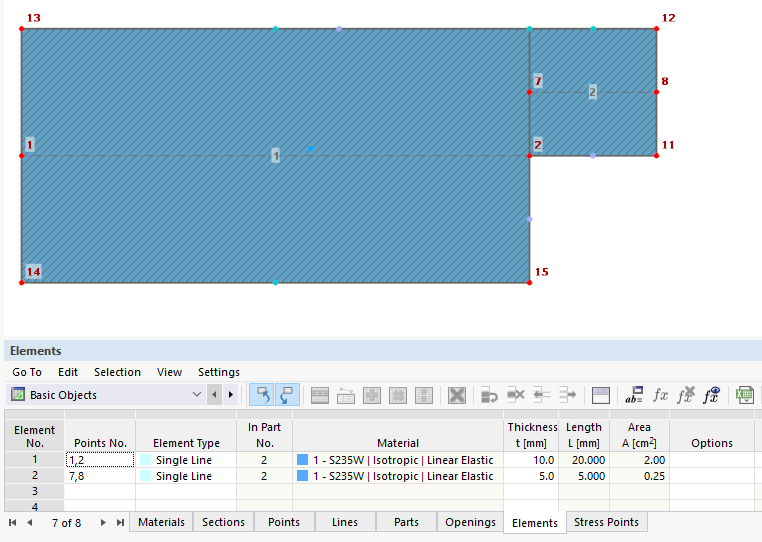This screenshot has height=542, width=762.
Task: Switch to the Sections tab
Action: [x=223, y=522]
